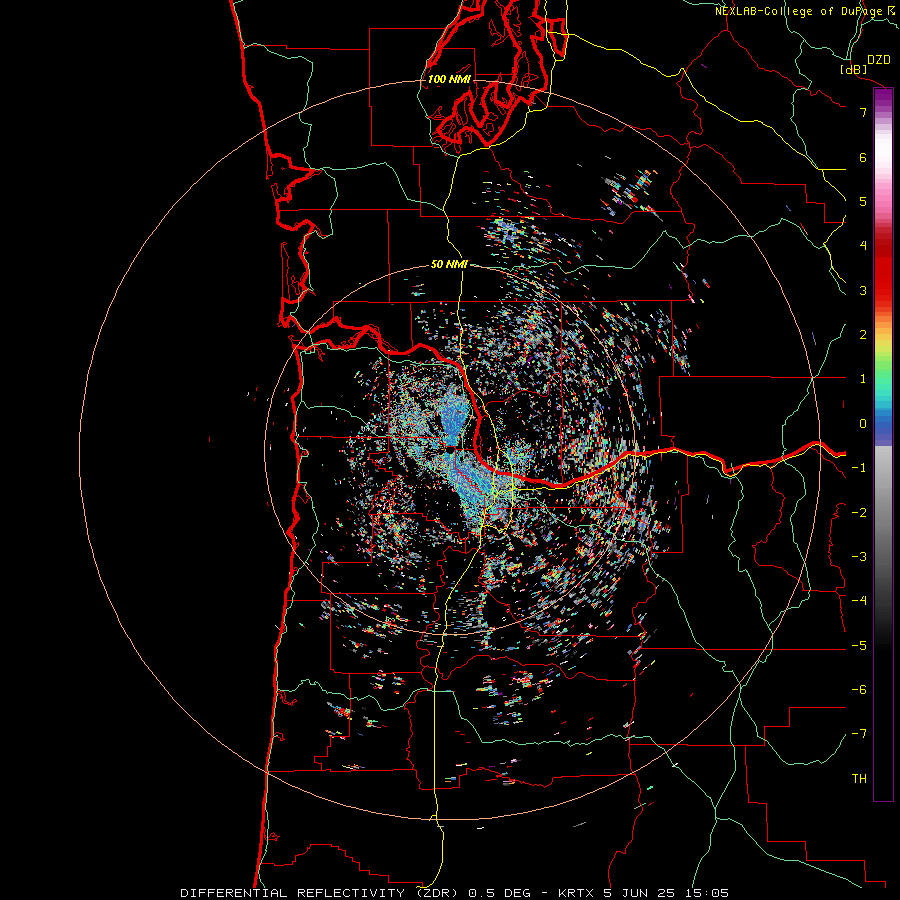Click the 2 dB tick label
Screen dimensions: 900x900
coord(863,335)
